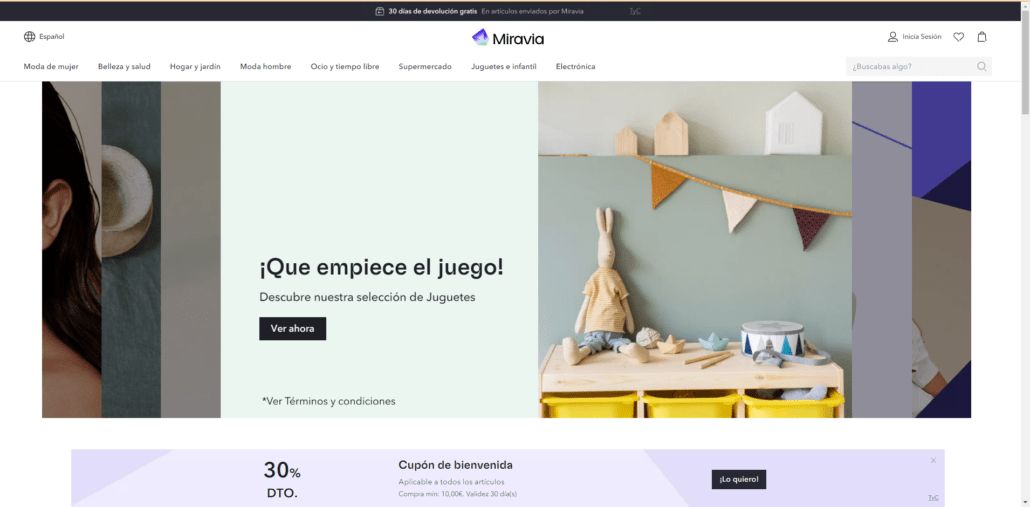Viewport: 1030px width, 507px height.
Task: Show the previous carousel slide on left
Action: coord(131,250)
